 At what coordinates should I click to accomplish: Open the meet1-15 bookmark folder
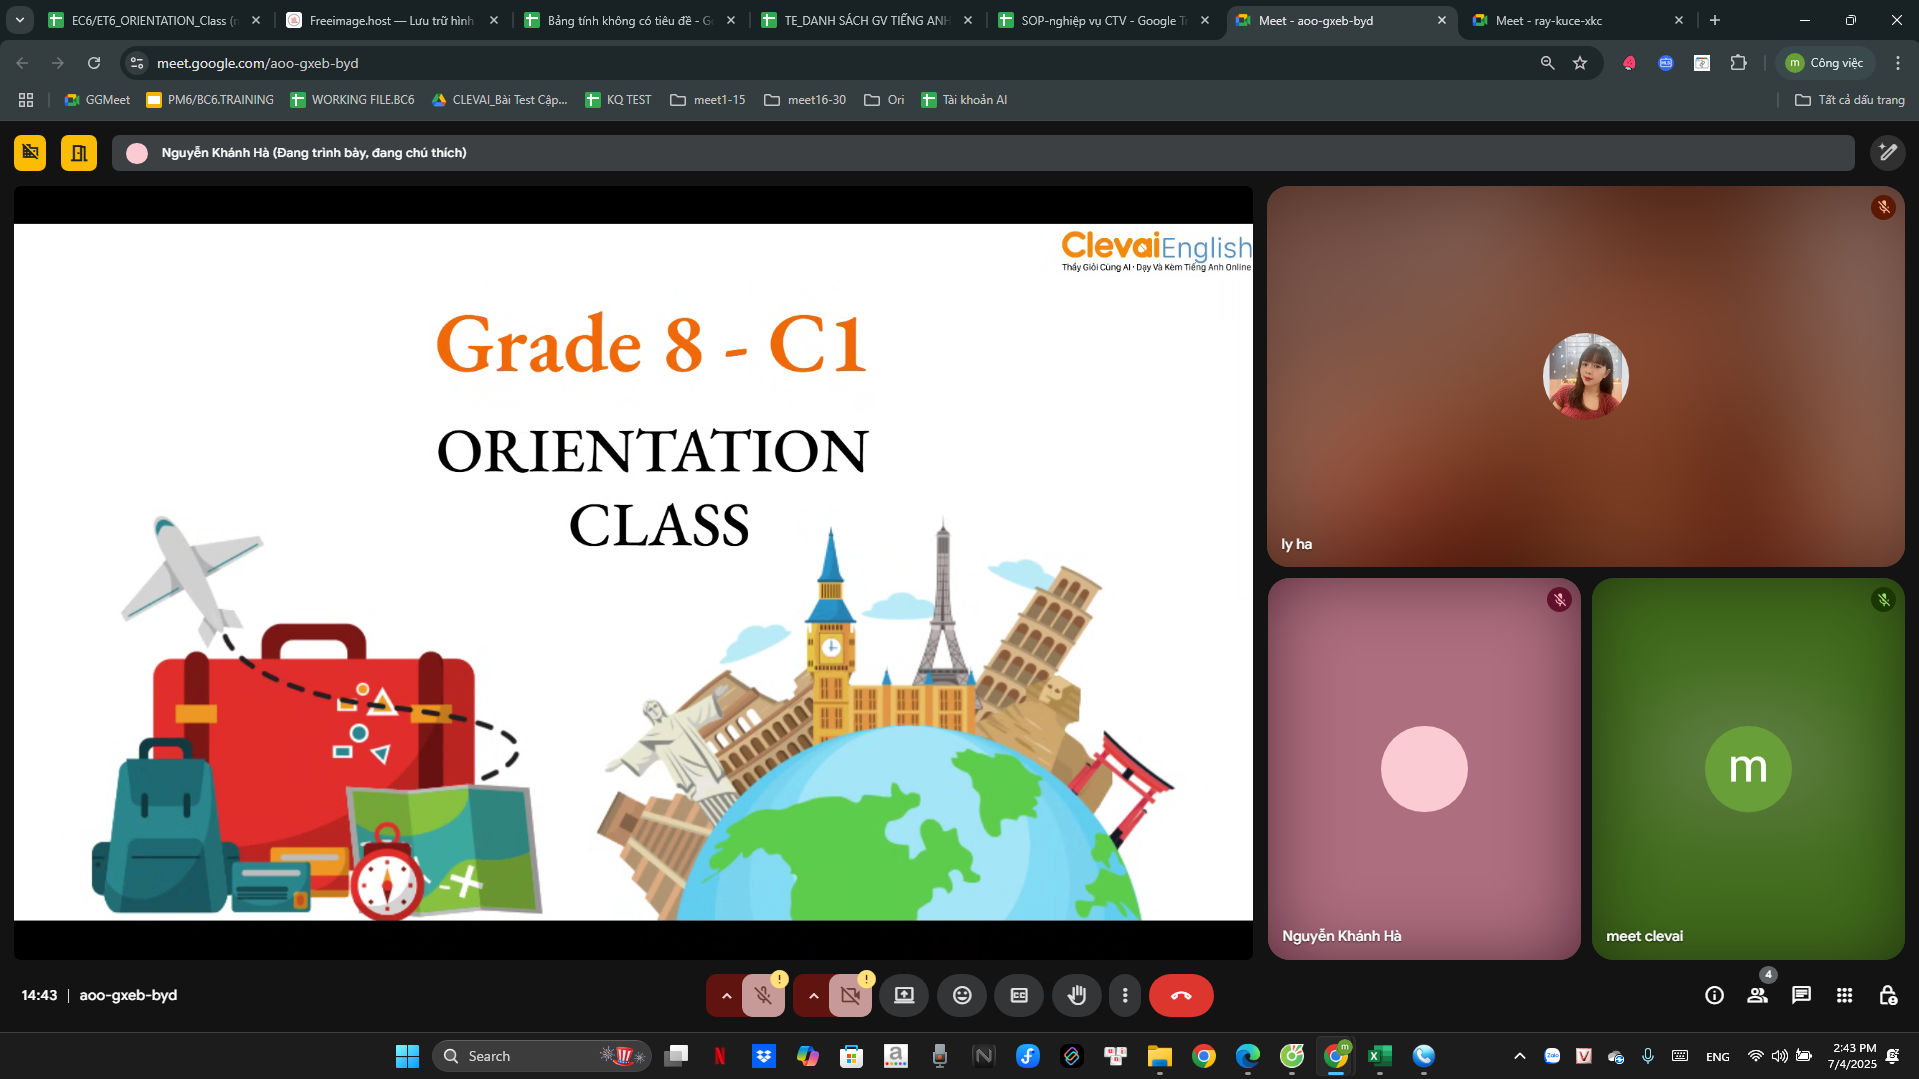(707, 100)
